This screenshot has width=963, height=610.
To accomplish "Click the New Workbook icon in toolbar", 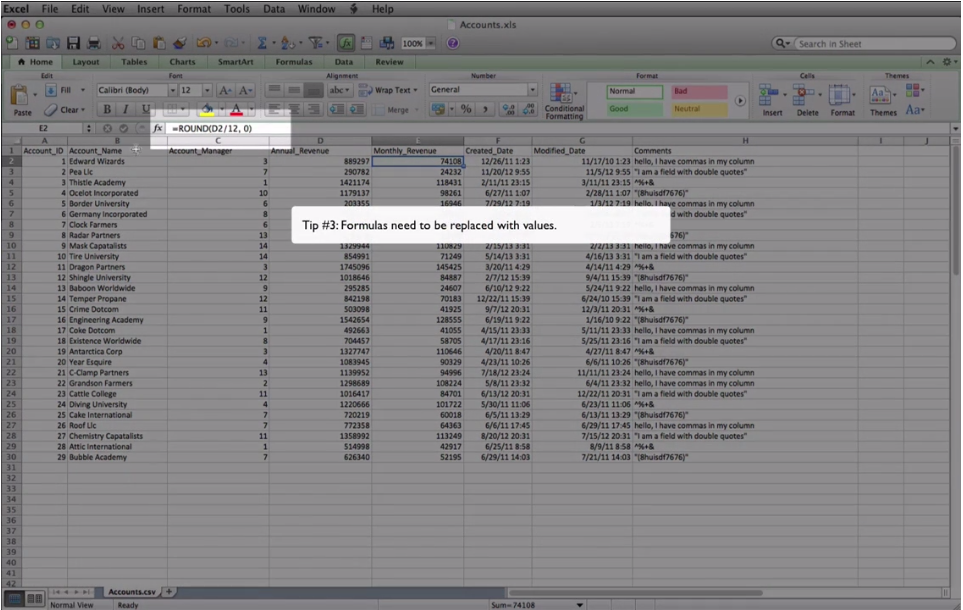I will point(12,43).
